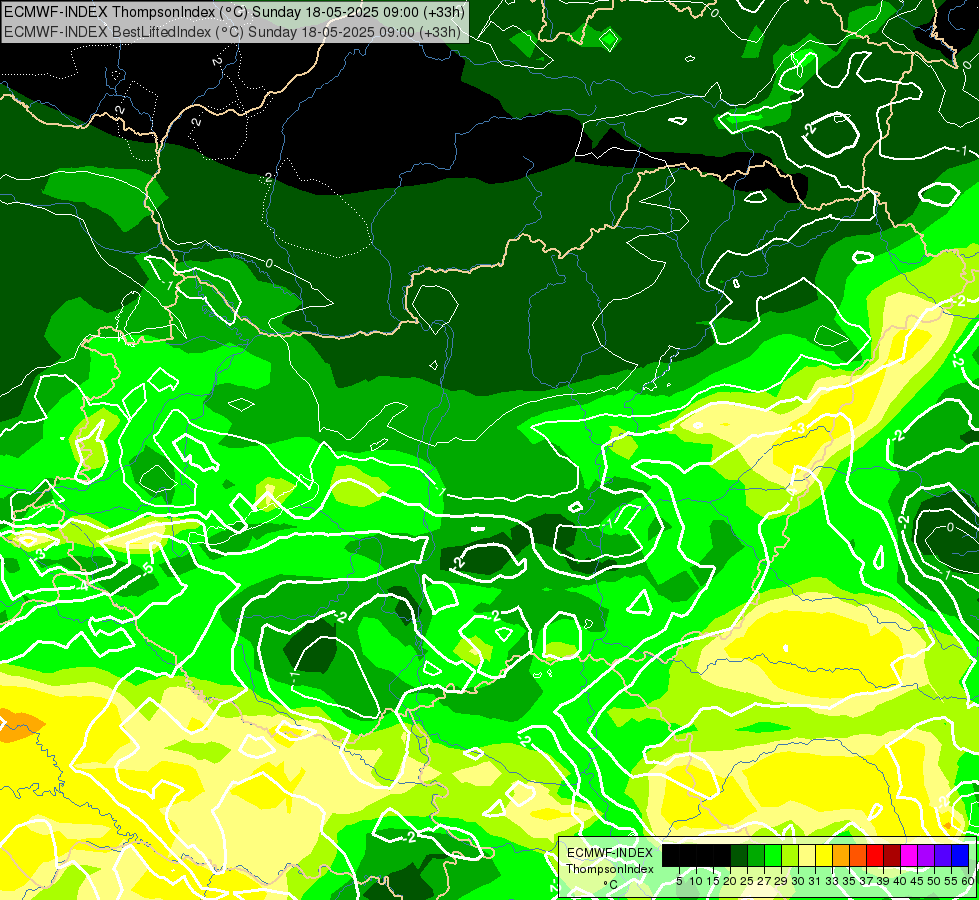The width and height of the screenshot is (979, 900).
Task: Click the legend scale value 39
Action: pos(883,881)
